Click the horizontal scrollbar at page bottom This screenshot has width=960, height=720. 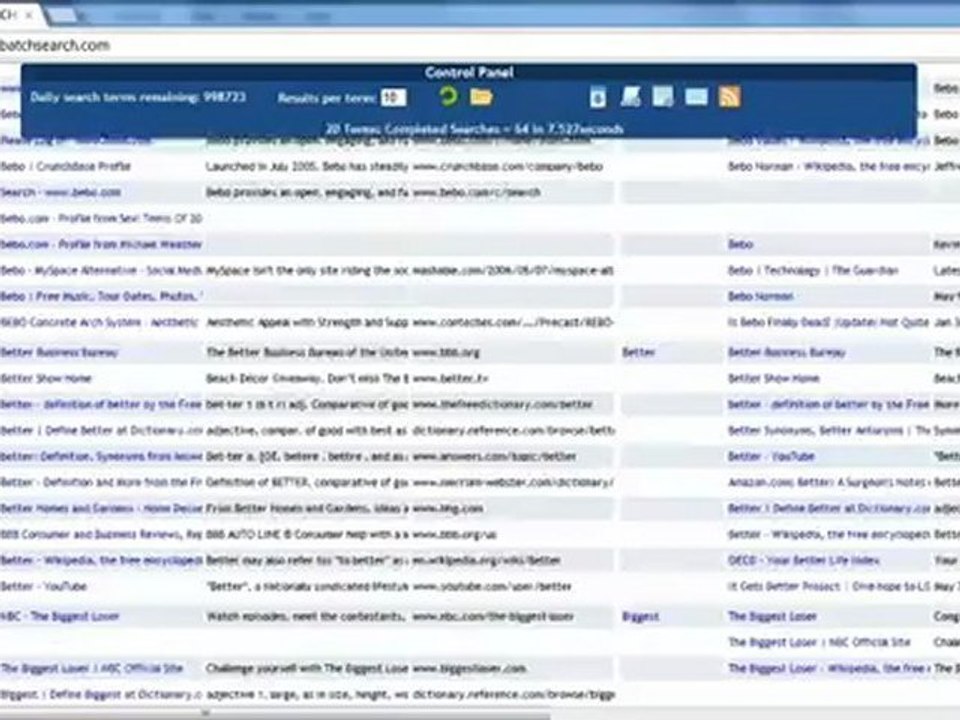coord(276,714)
